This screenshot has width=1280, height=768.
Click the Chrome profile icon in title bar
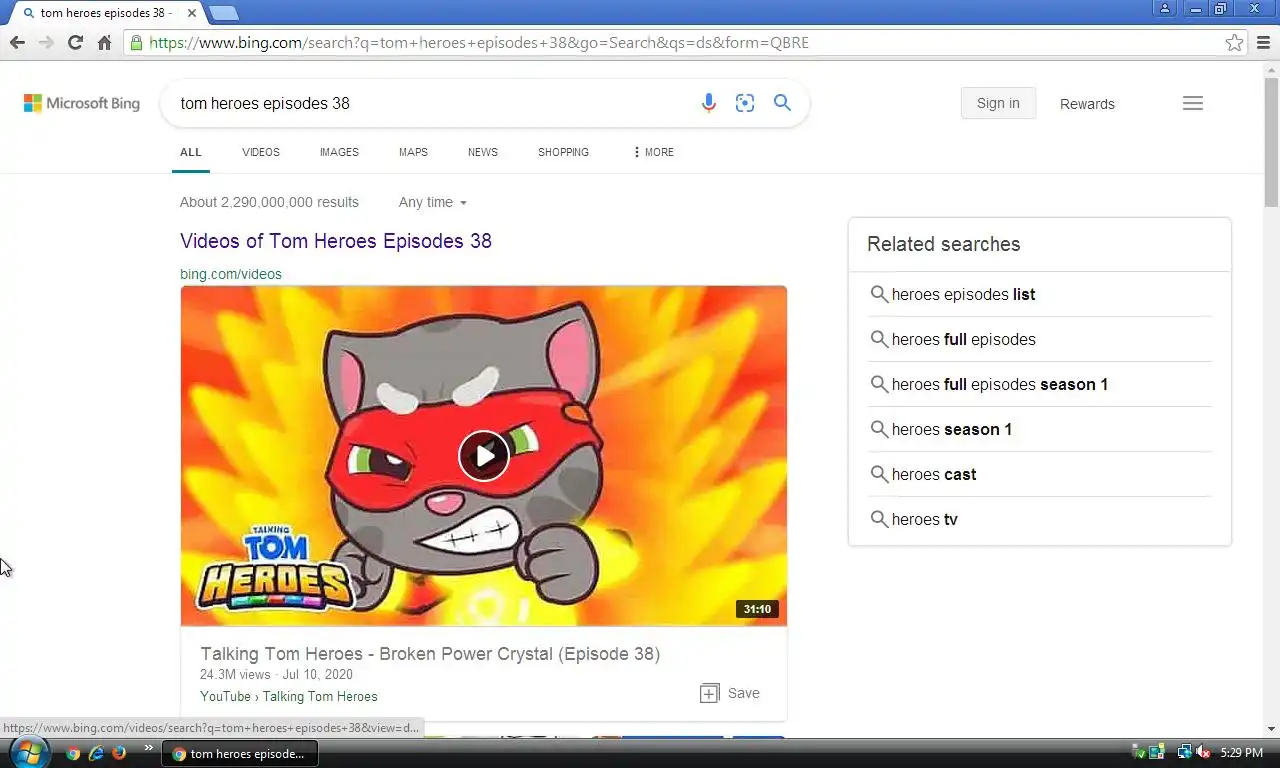[x=1165, y=9]
